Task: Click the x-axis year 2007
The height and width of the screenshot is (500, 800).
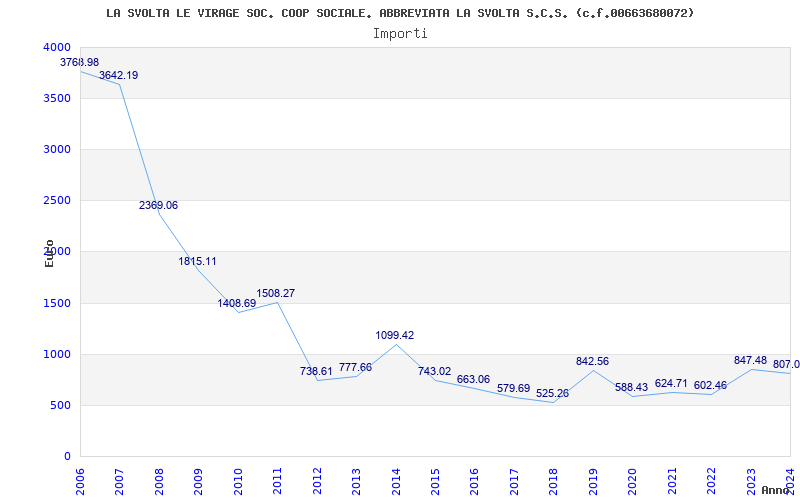Action: [119, 481]
